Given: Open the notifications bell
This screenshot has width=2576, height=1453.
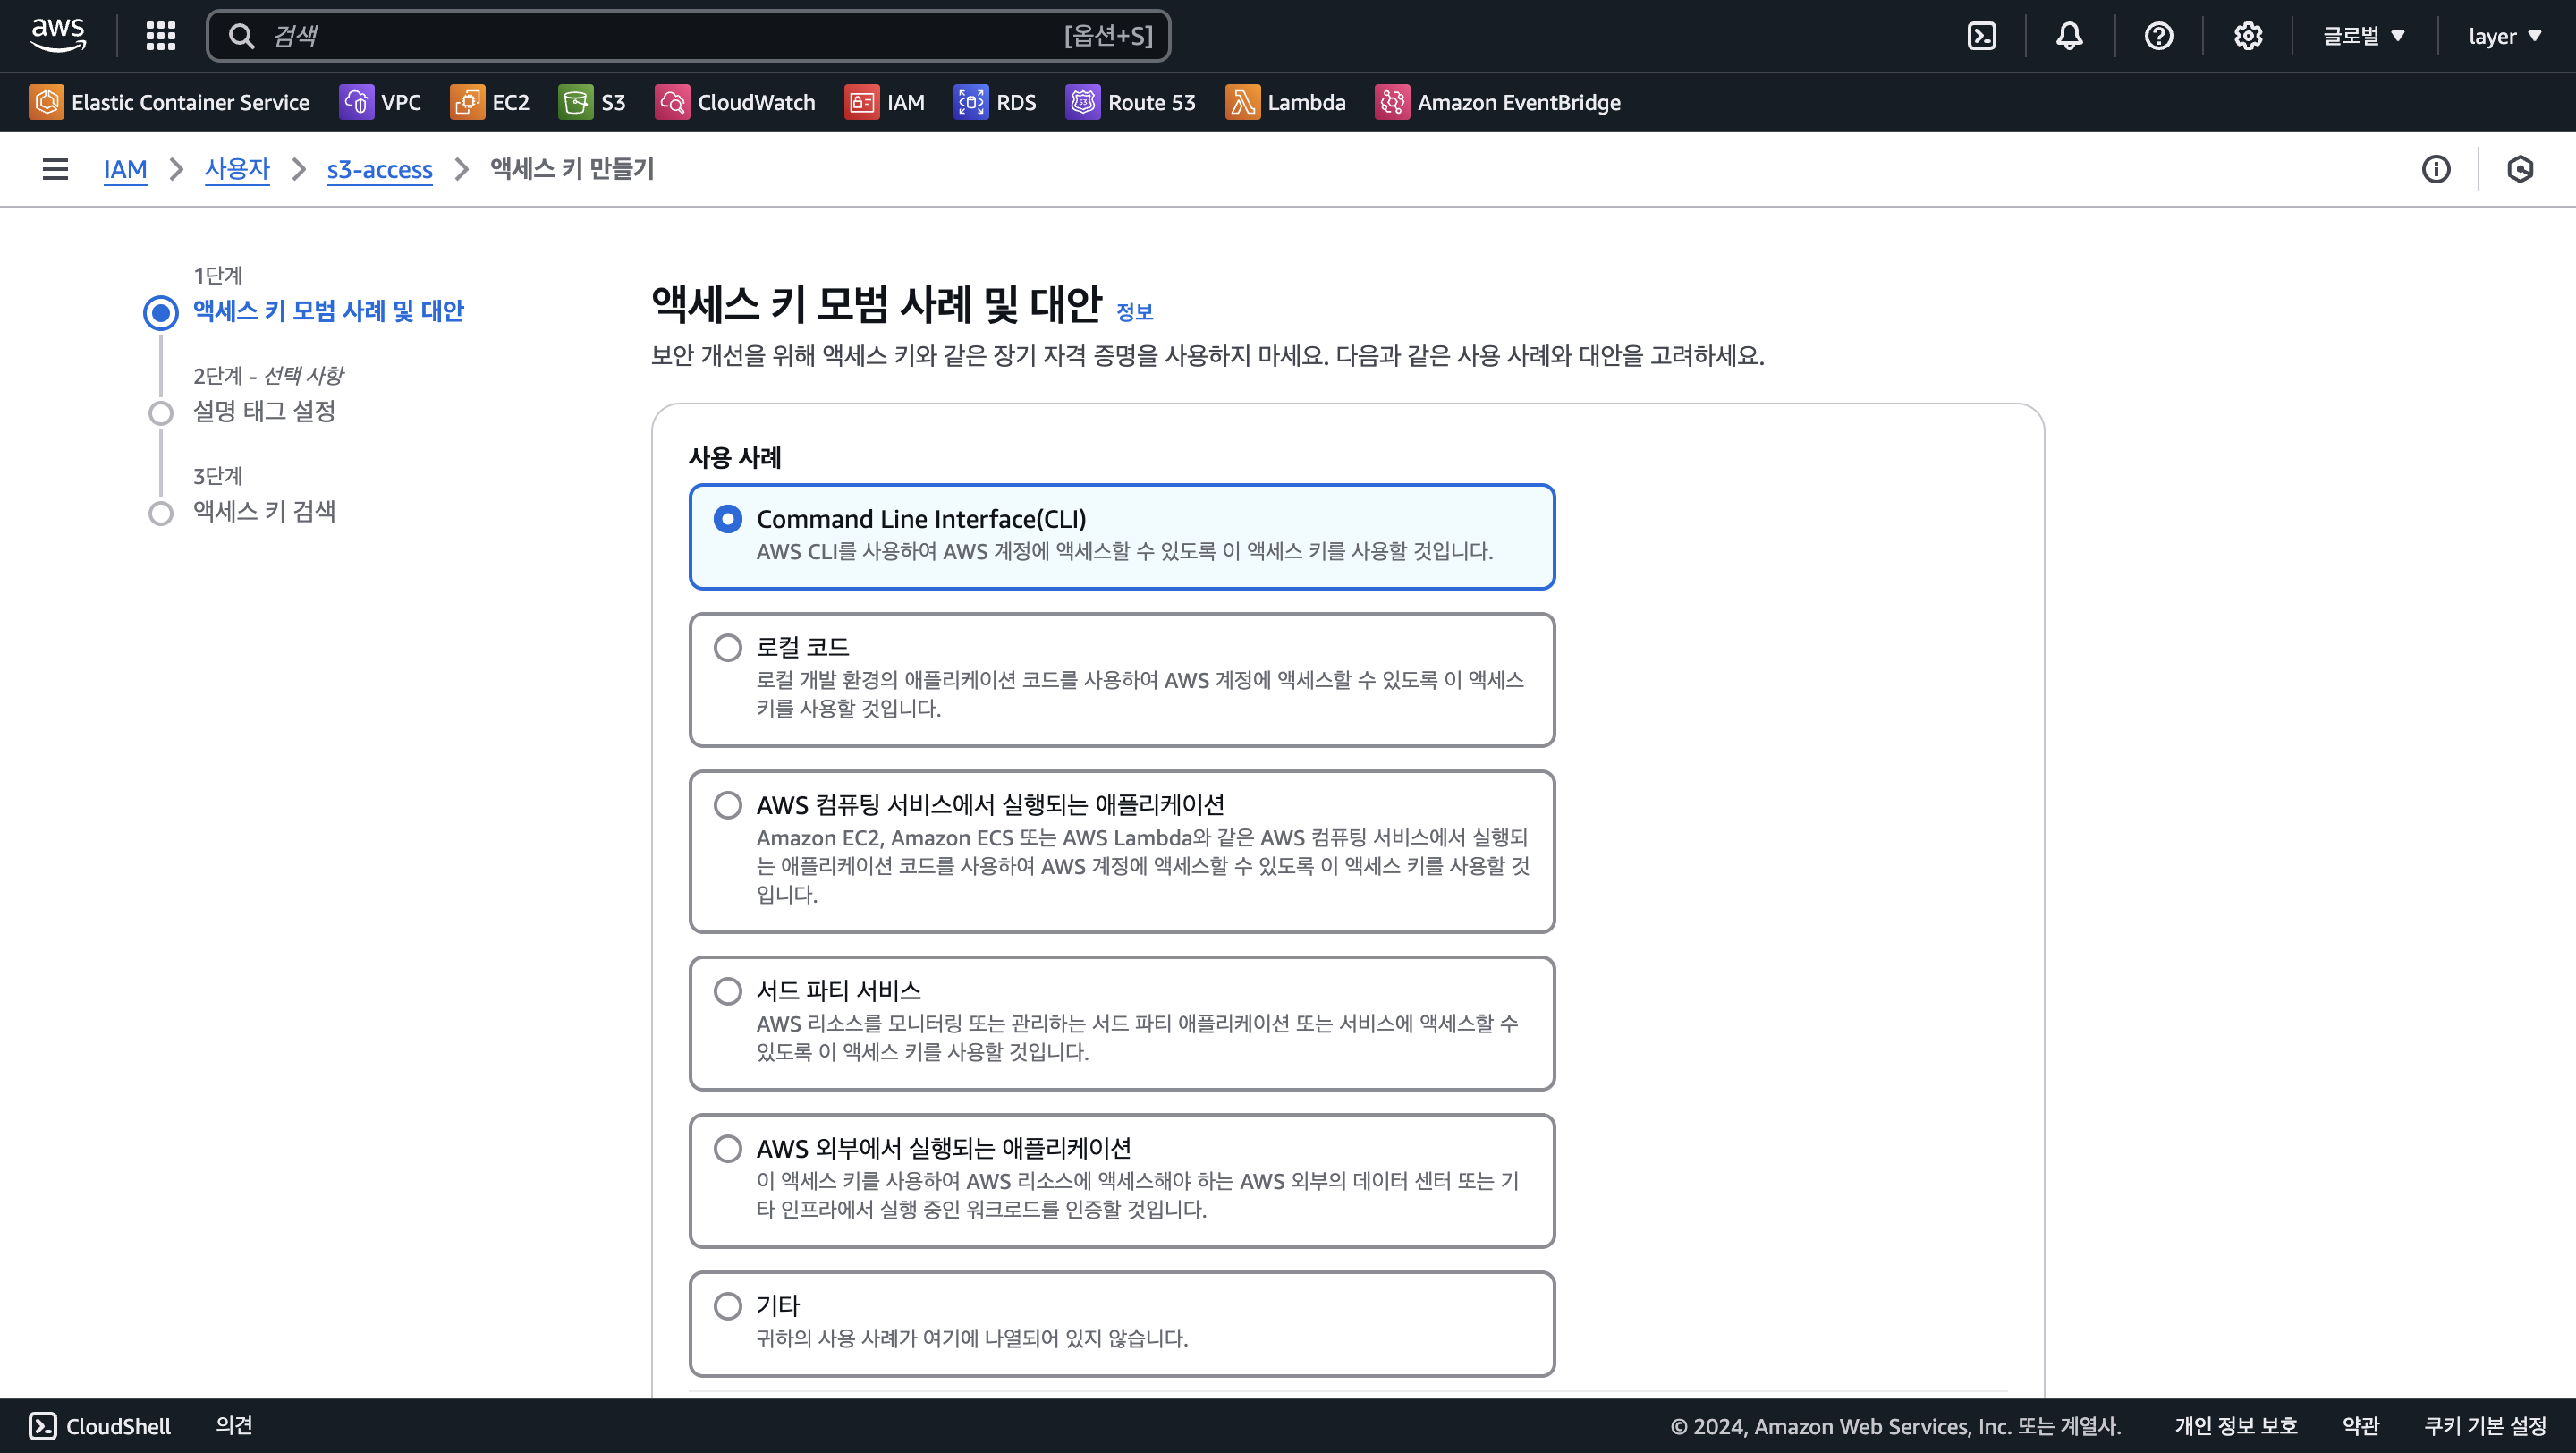Looking at the screenshot, I should pyautogui.click(x=2069, y=36).
